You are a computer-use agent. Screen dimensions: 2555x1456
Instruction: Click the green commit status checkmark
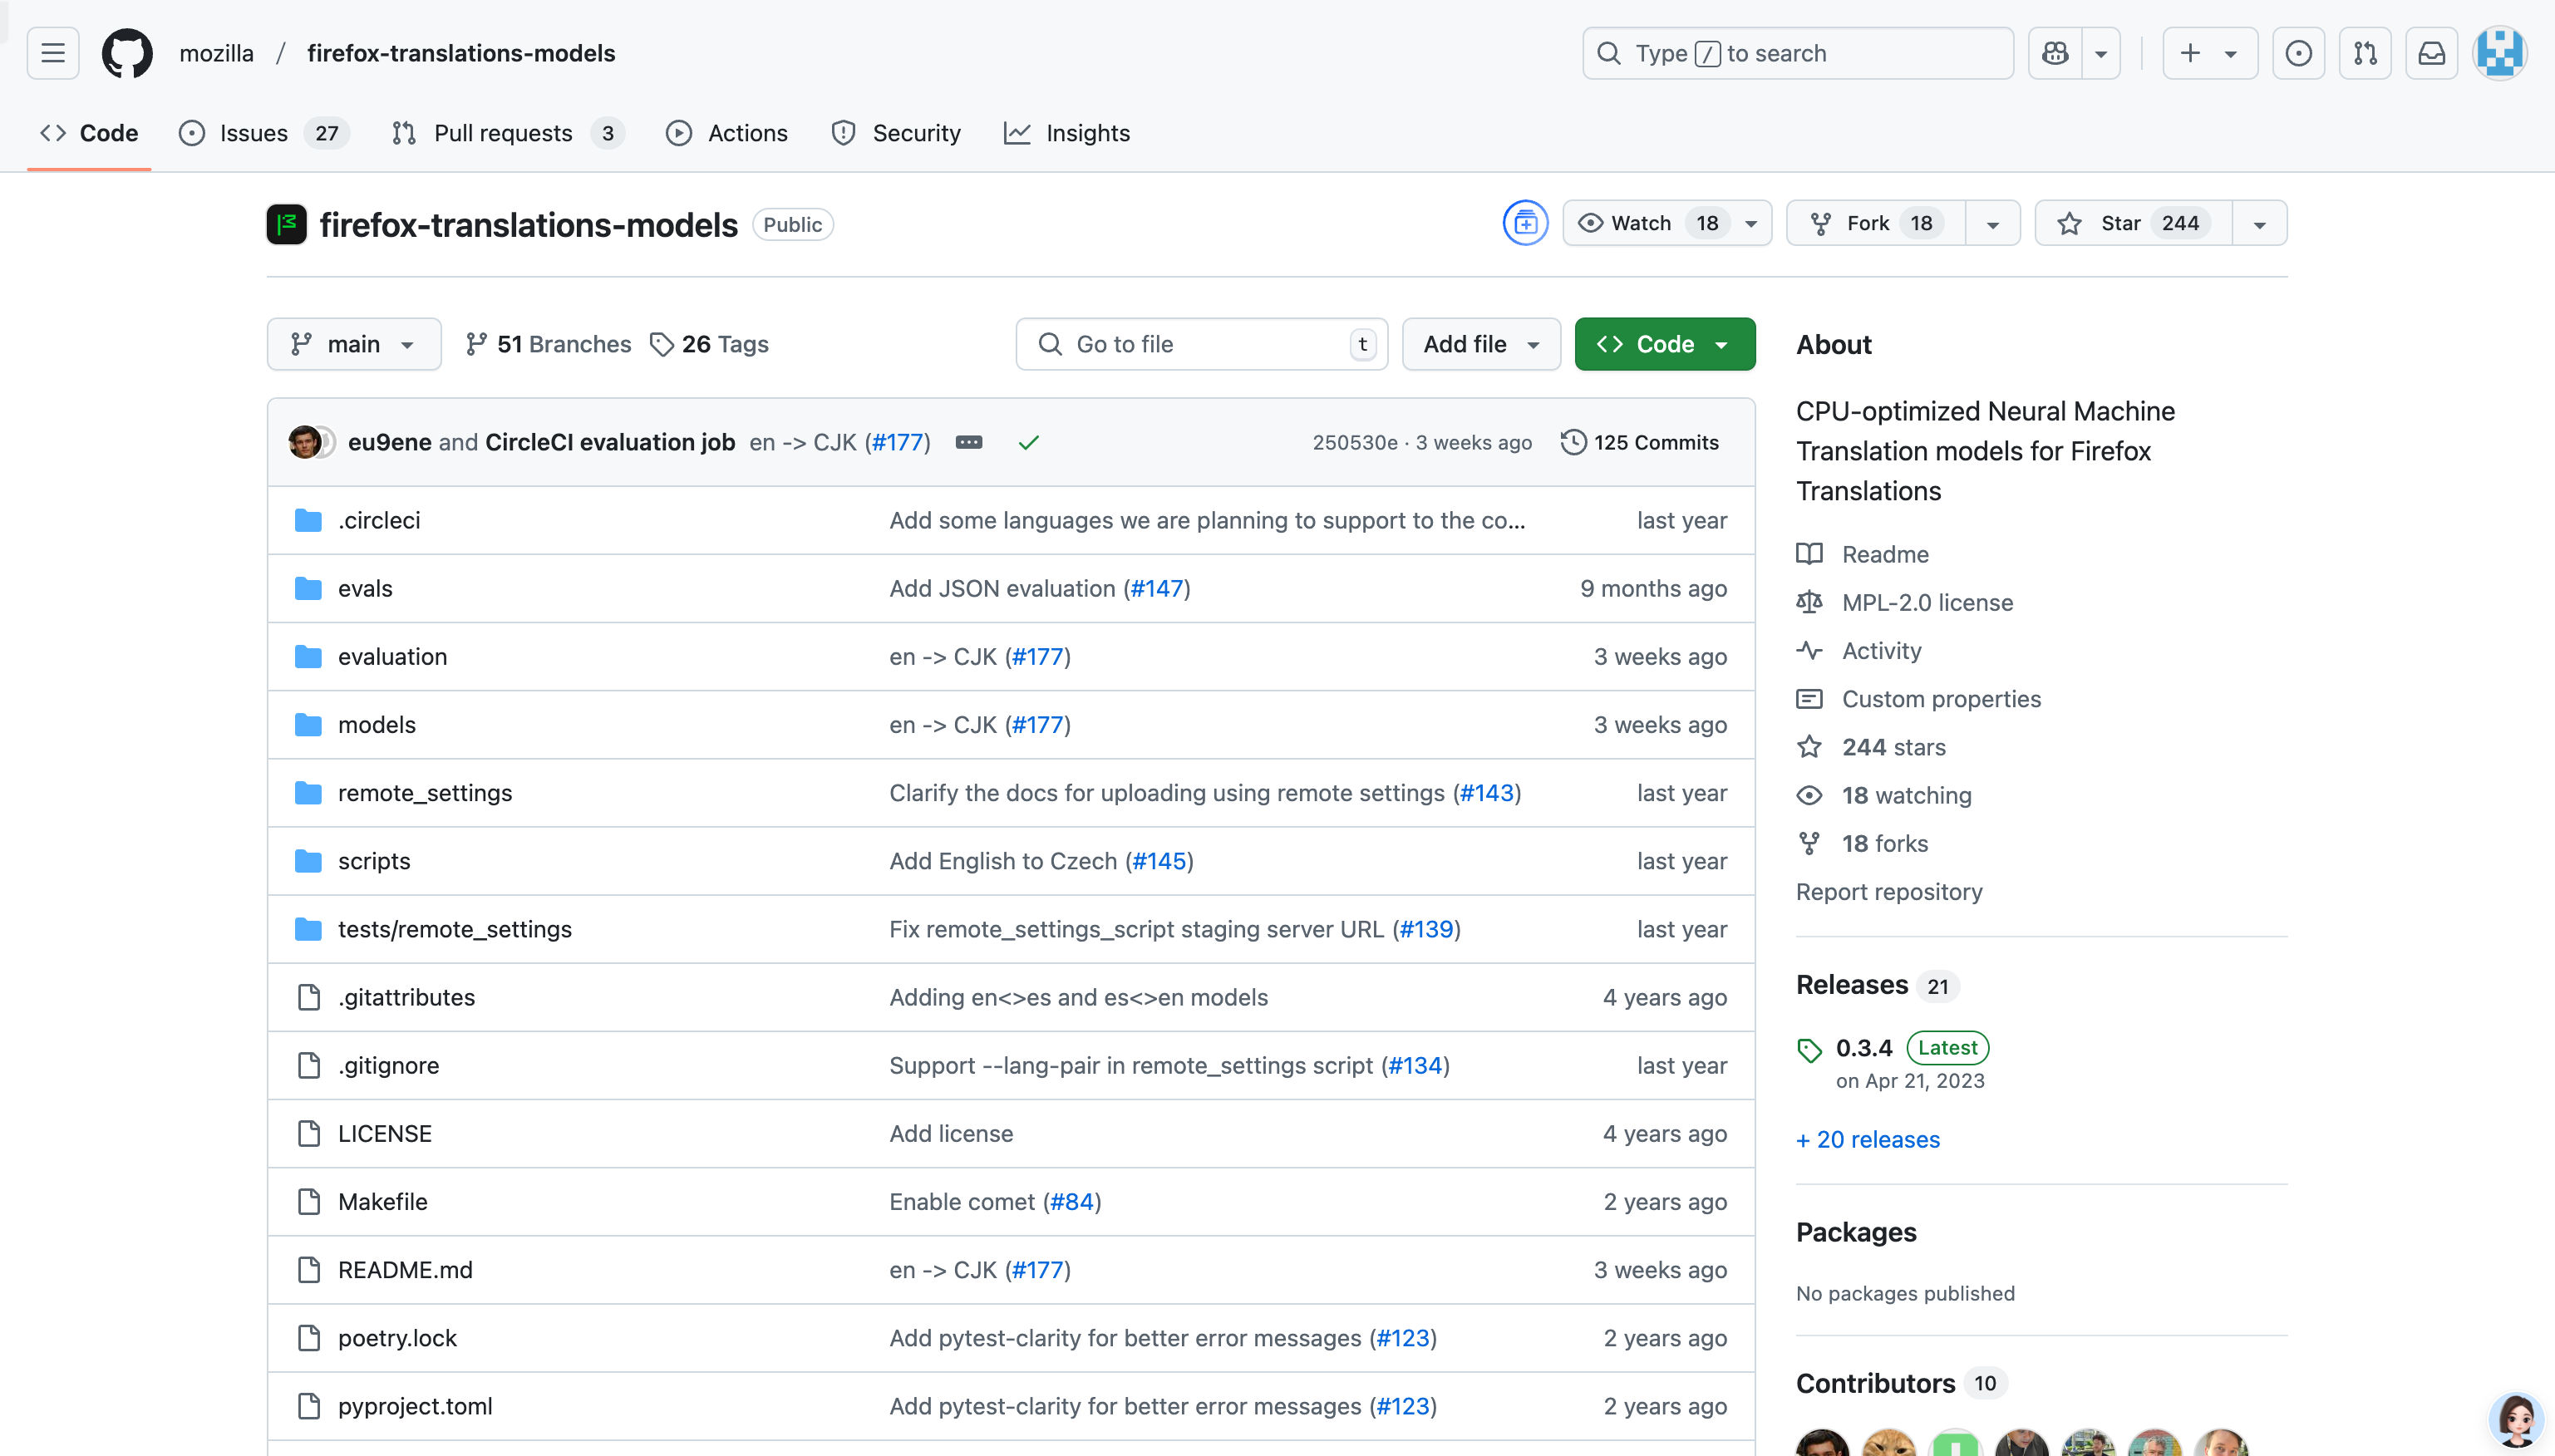click(x=1028, y=442)
